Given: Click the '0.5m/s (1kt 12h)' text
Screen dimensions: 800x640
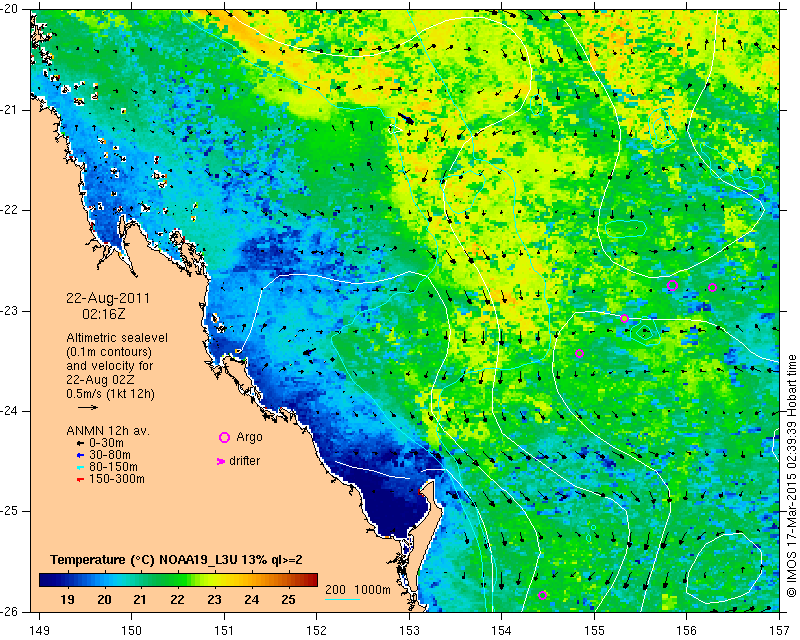Looking at the screenshot, I should [110, 394].
